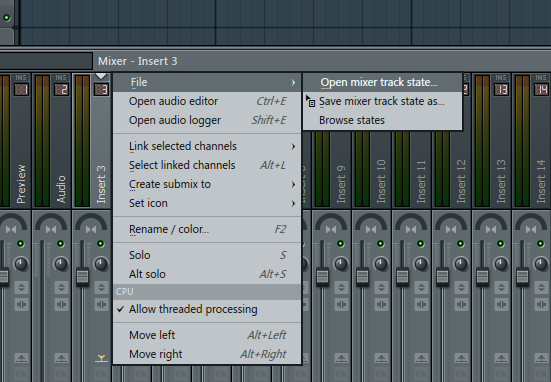Screen dimensions: 551x382
Task: Expand the Set icon submenu
Action: pos(207,203)
